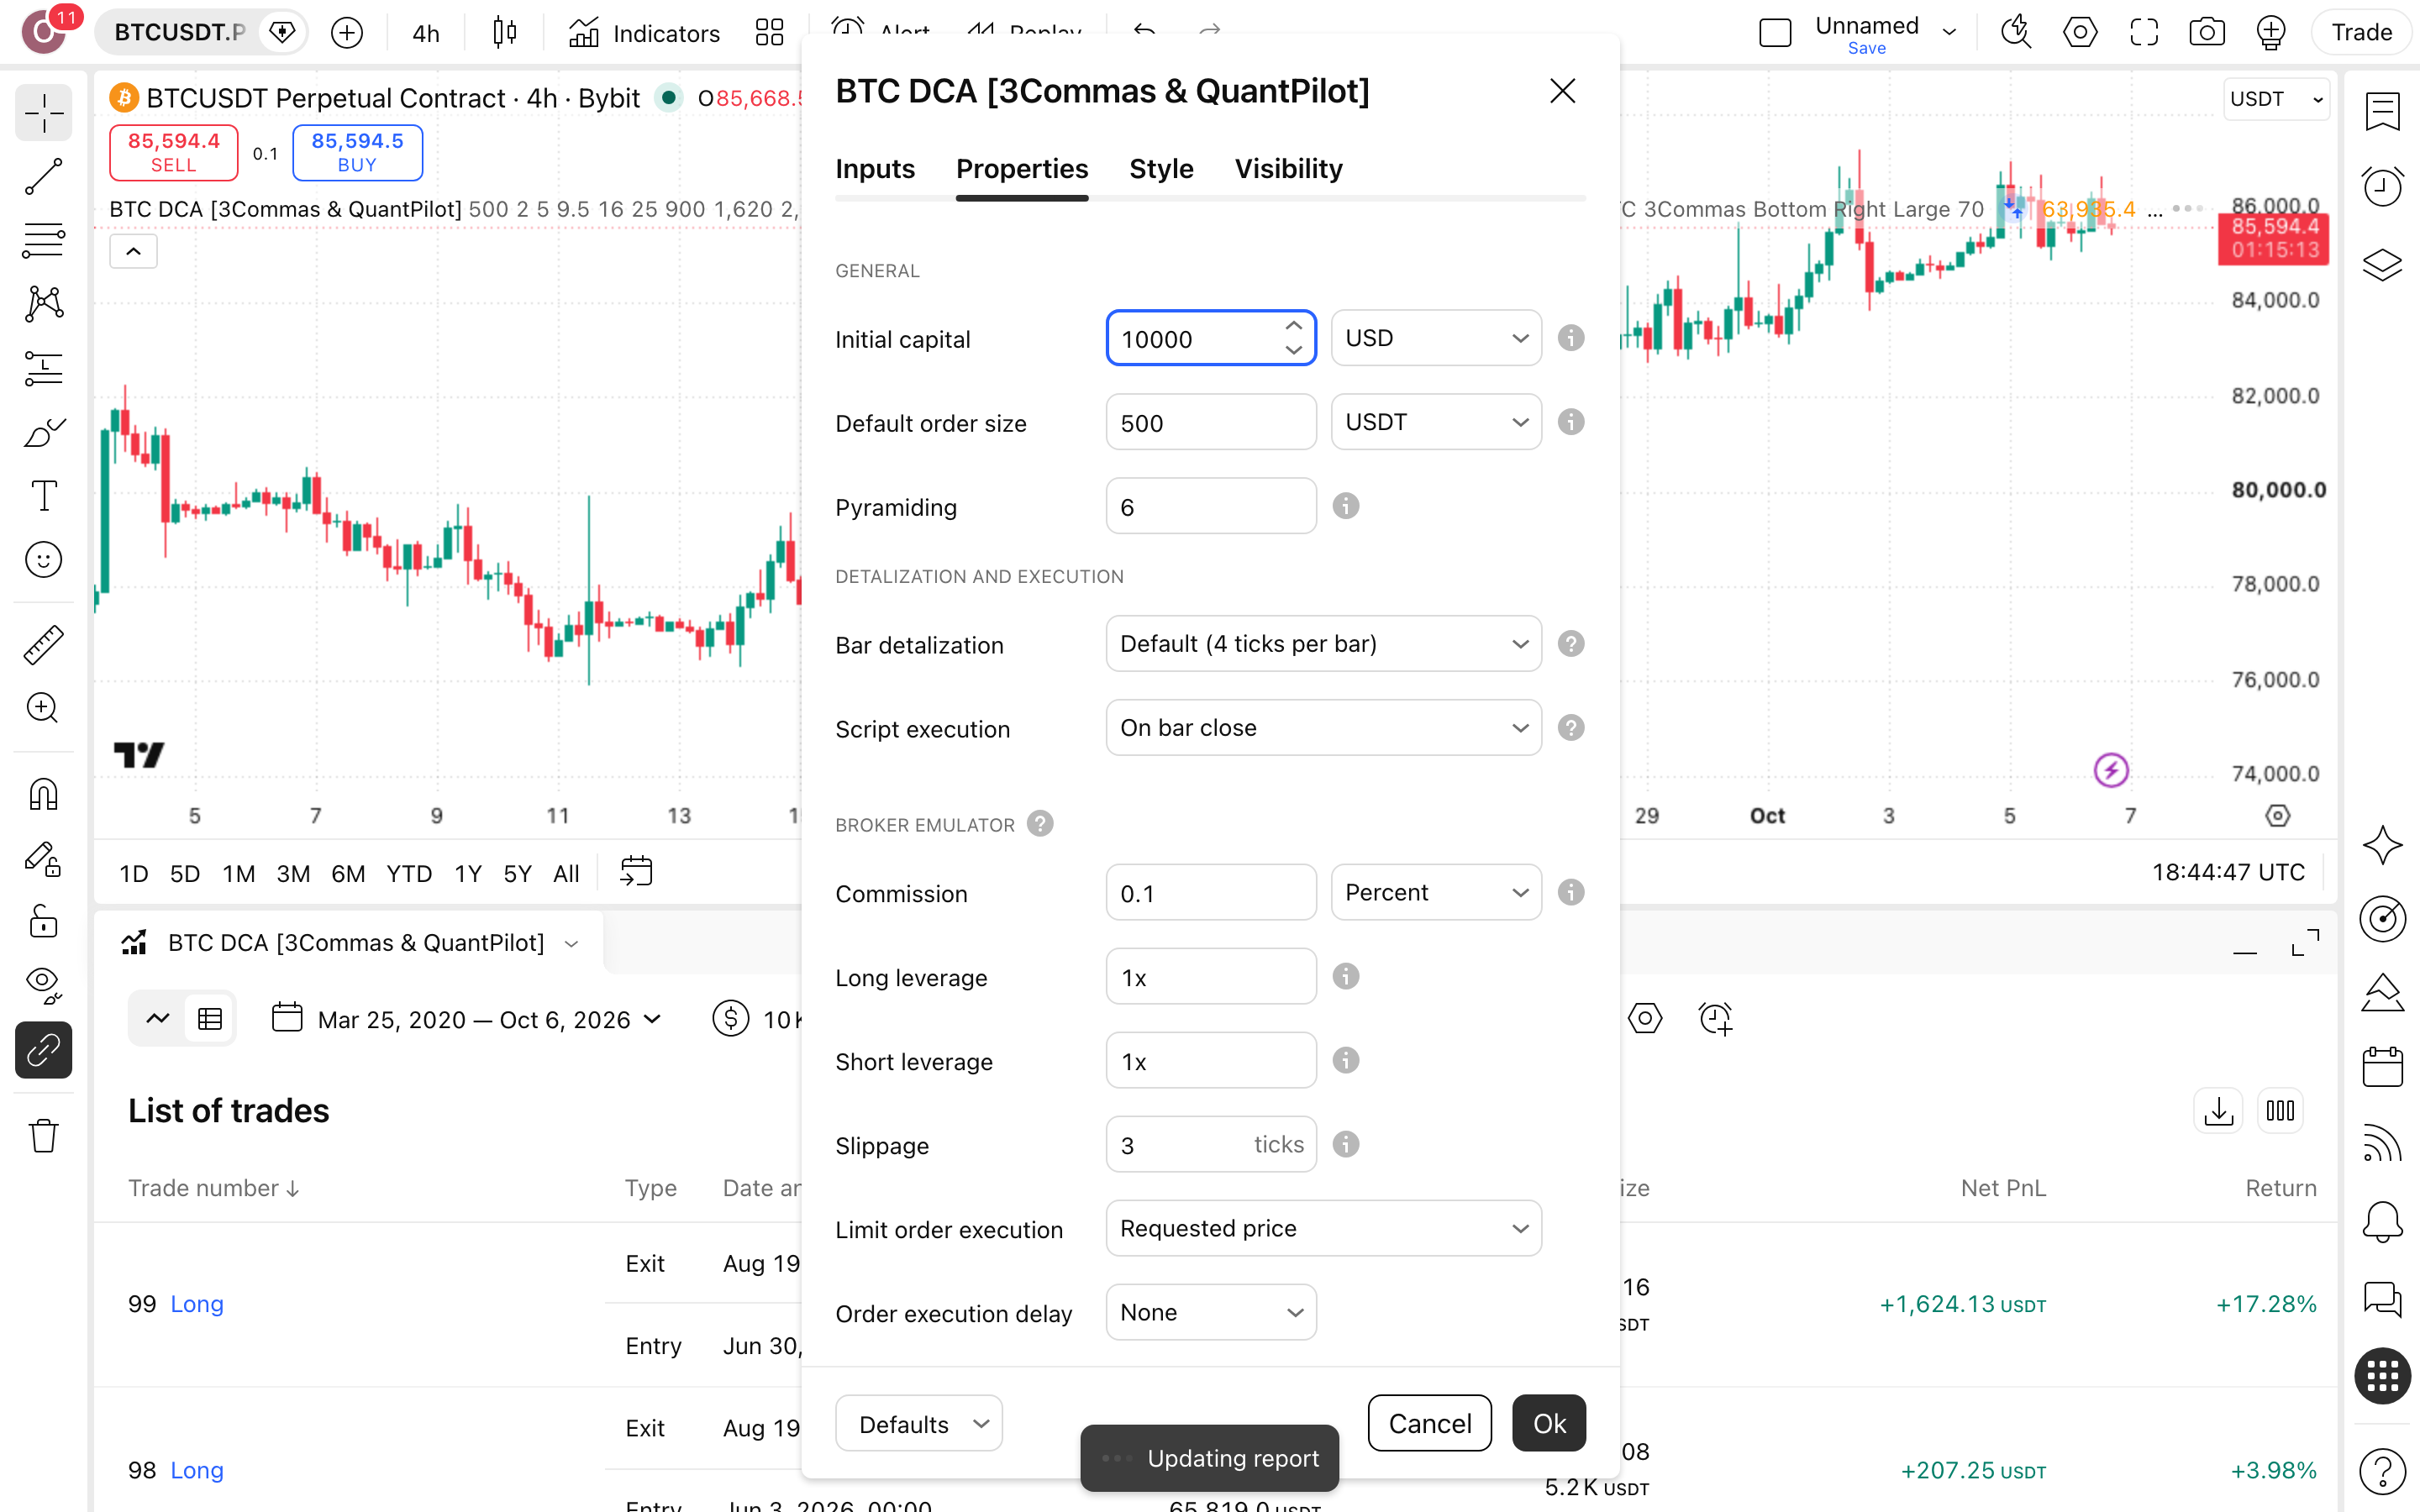Screen dimensions: 2420x1512
Task: Open Default order size USDT dropdown
Action: [1436, 422]
